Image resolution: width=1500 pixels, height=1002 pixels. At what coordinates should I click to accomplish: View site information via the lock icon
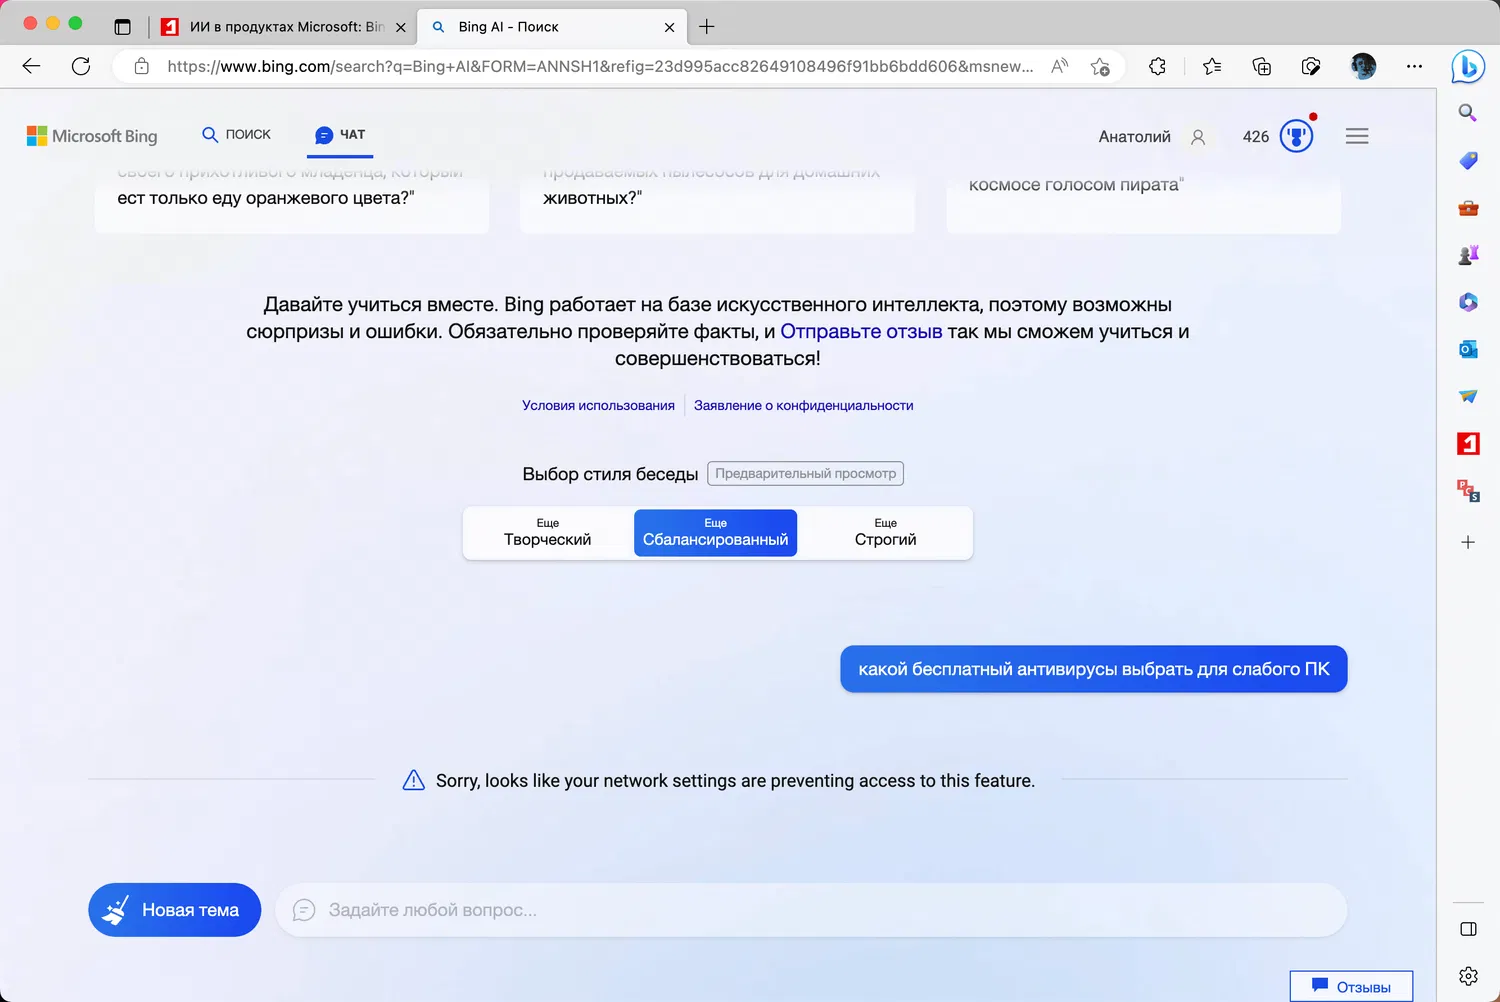(x=142, y=66)
